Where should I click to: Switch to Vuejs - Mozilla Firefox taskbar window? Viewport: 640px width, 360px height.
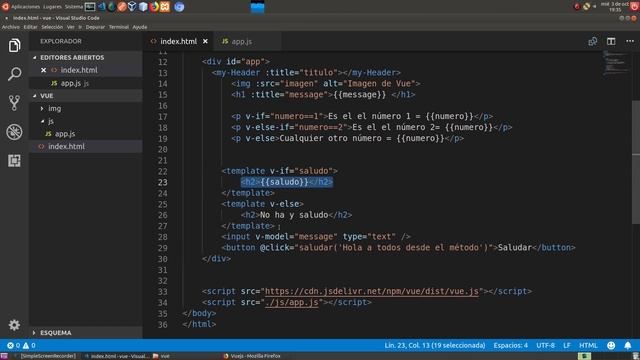(x=252, y=356)
